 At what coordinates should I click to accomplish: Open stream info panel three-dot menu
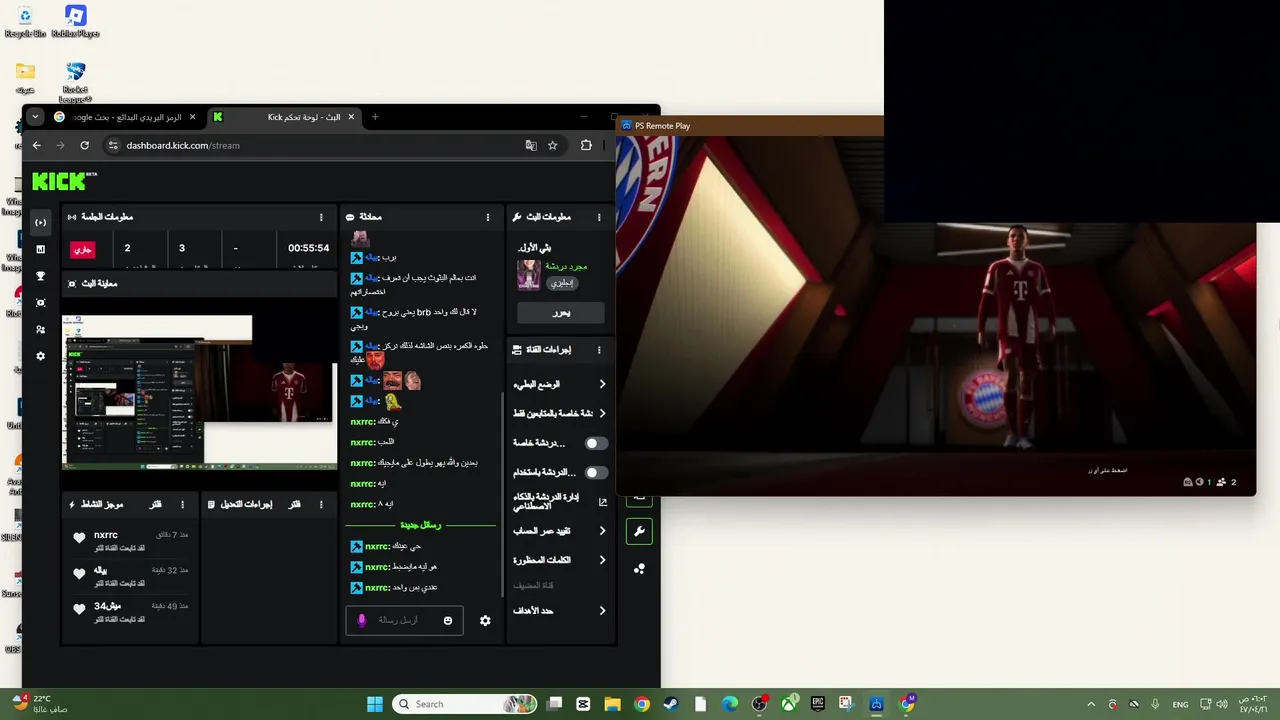click(599, 217)
